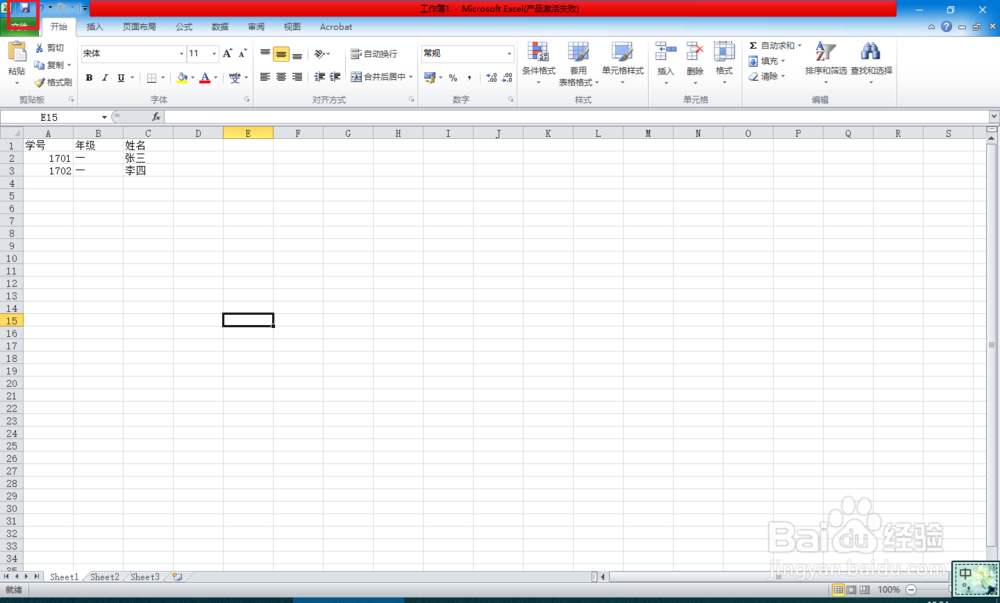Click the Insert cells (插入) icon
This screenshot has width=1000, height=603.
click(666, 52)
